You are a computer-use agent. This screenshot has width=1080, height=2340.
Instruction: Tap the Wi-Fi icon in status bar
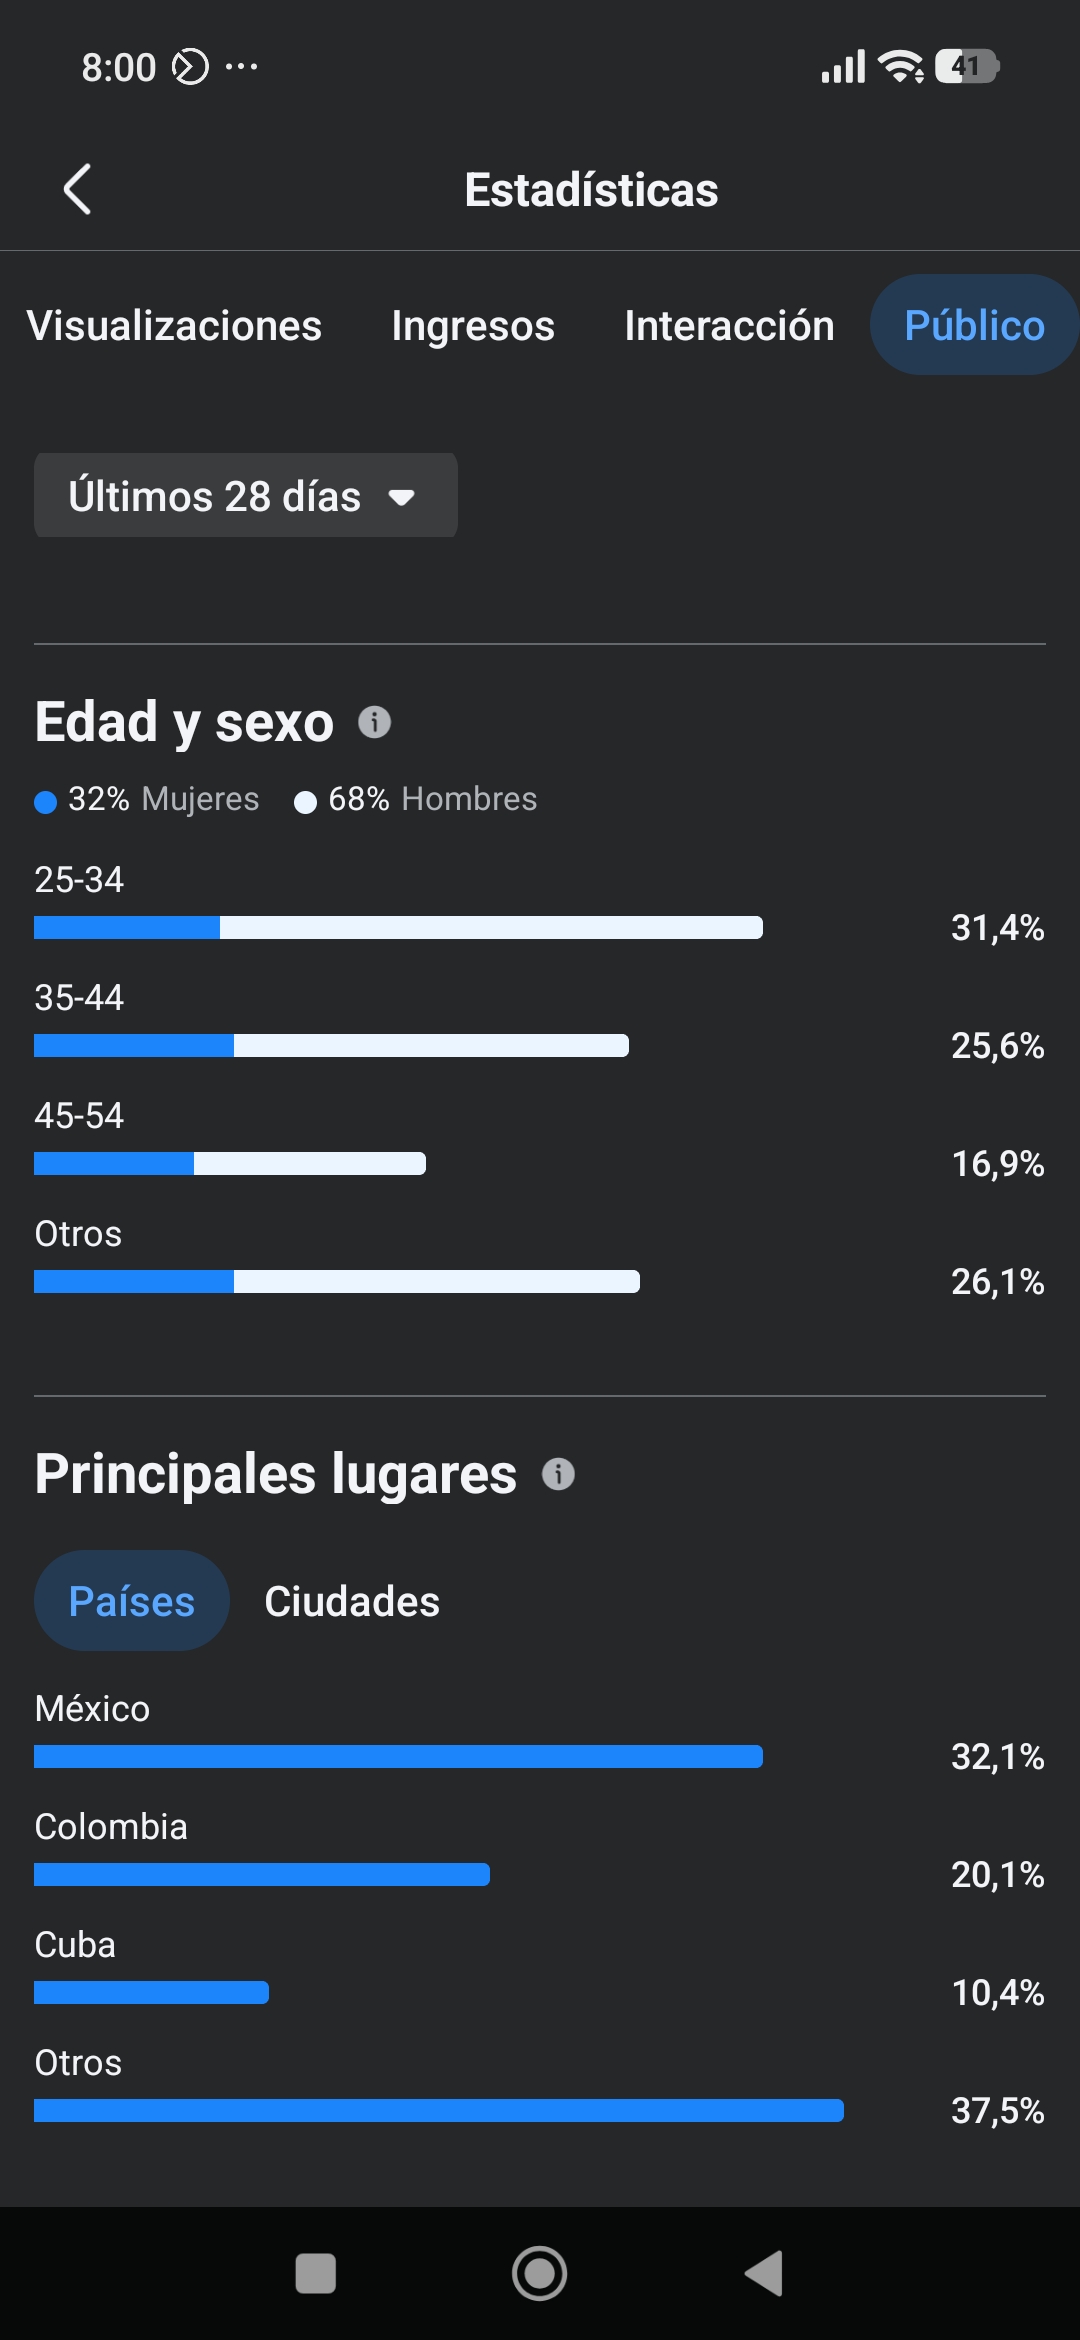[900, 67]
